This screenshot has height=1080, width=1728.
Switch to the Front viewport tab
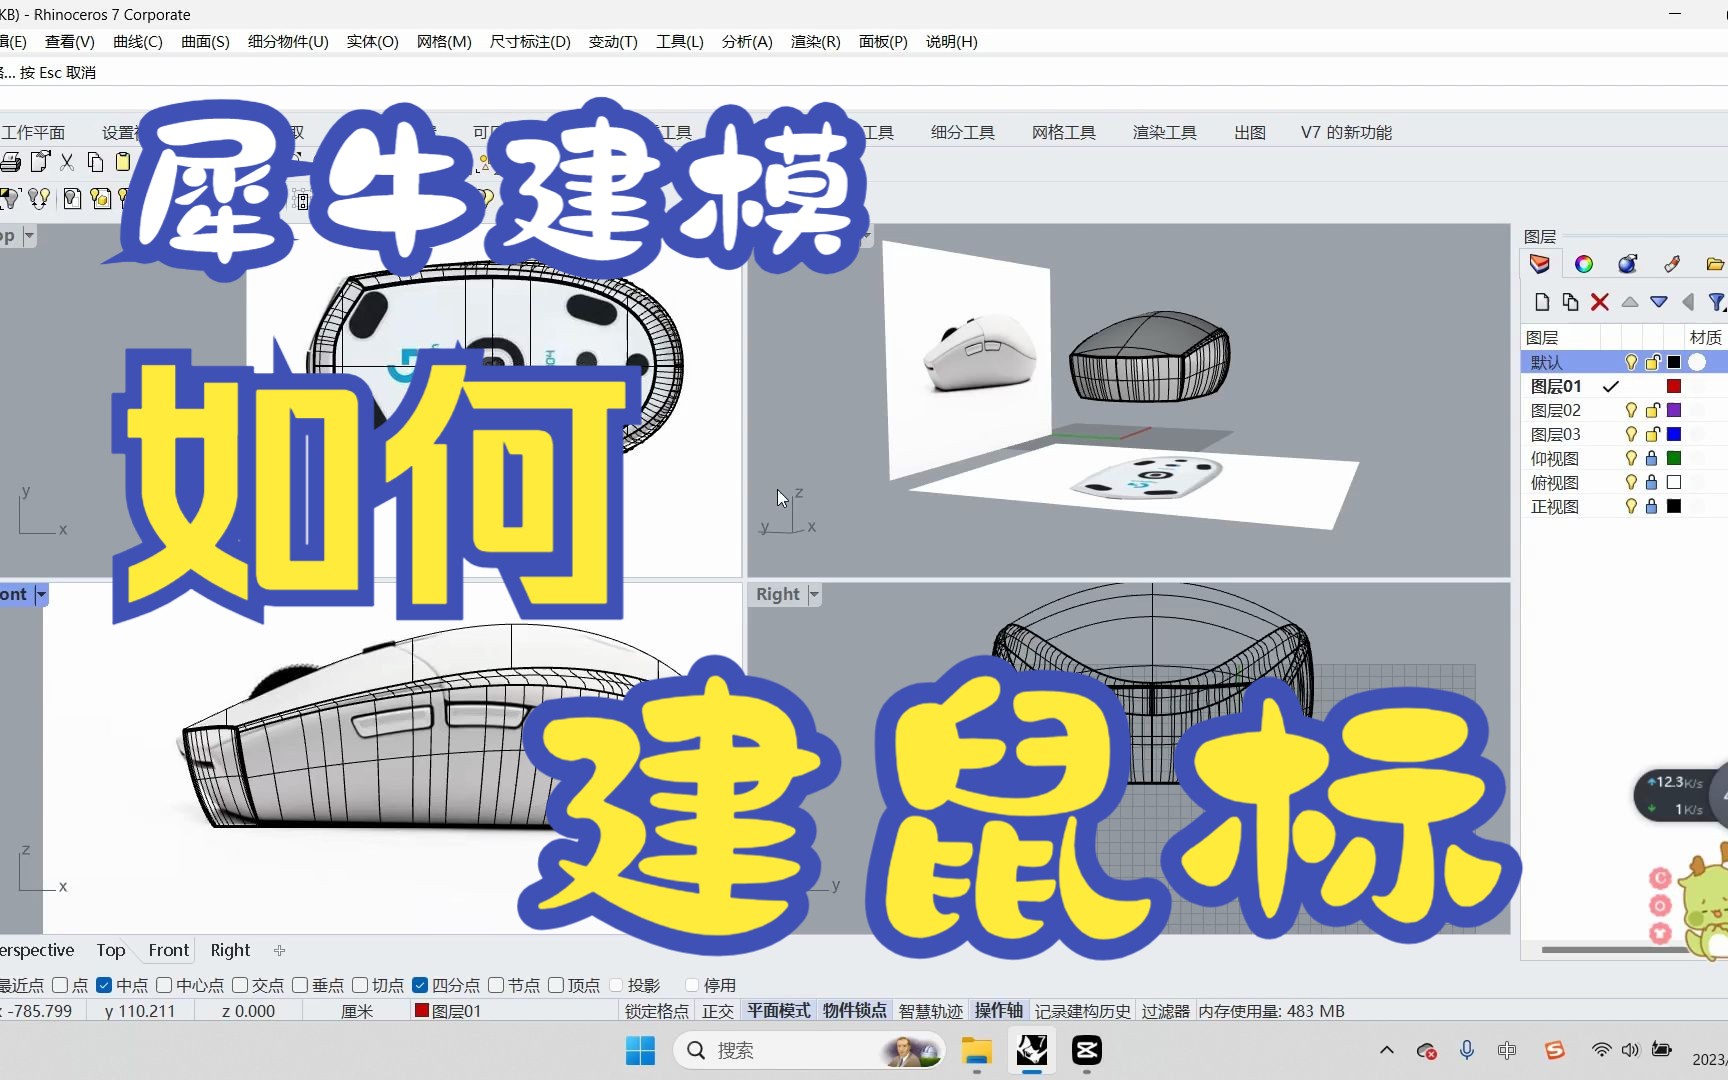coord(167,950)
